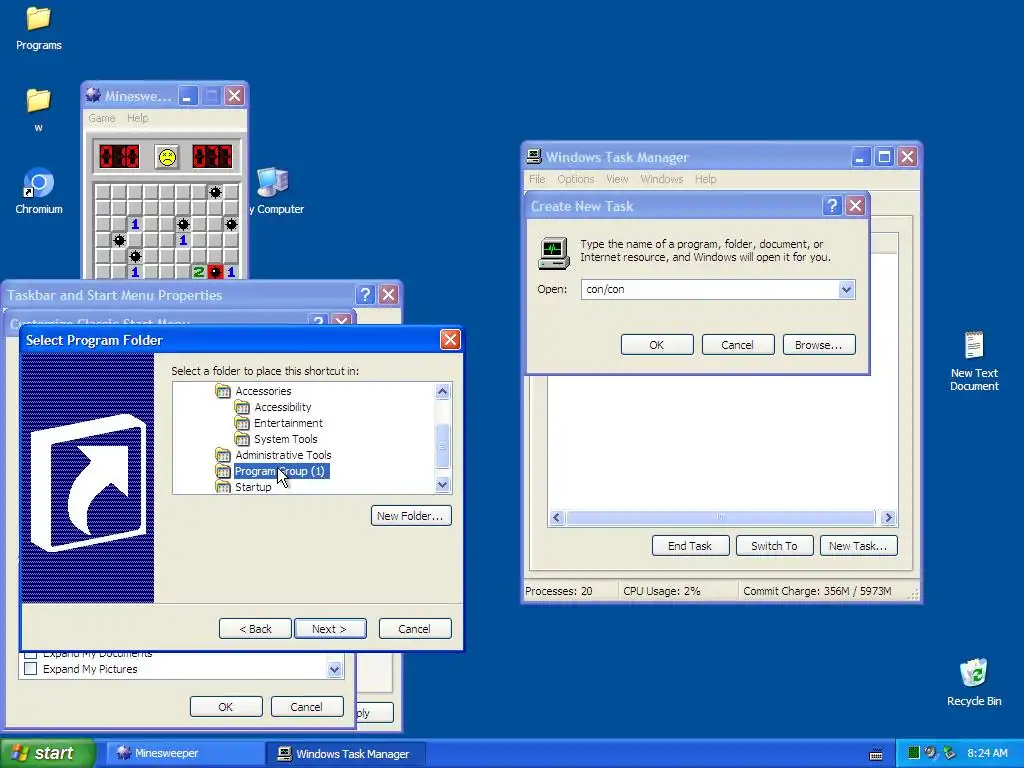The image size is (1024, 768).
Task: Click OK in Create New Task dialog
Action: tap(657, 345)
